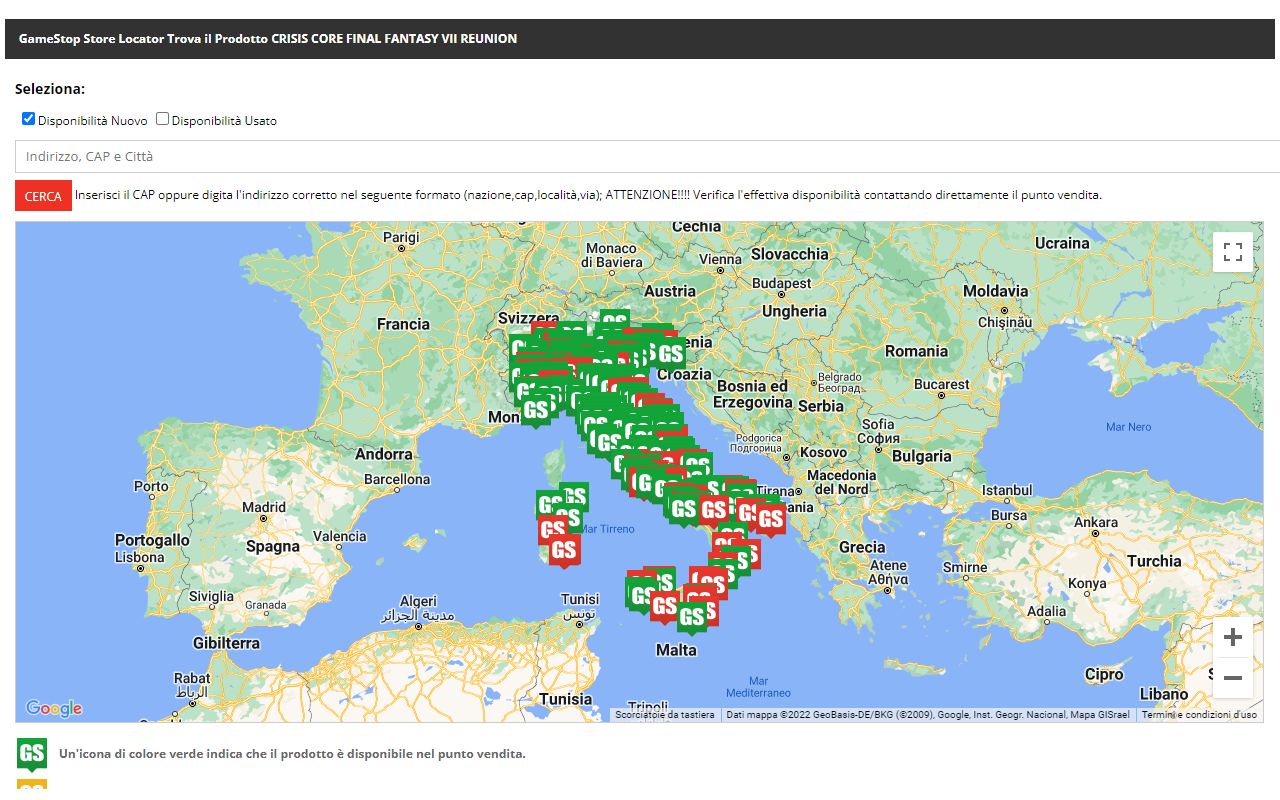Open Scorciatoie da tastiera link
Viewport: 1280px width, 800px height.
664,715
